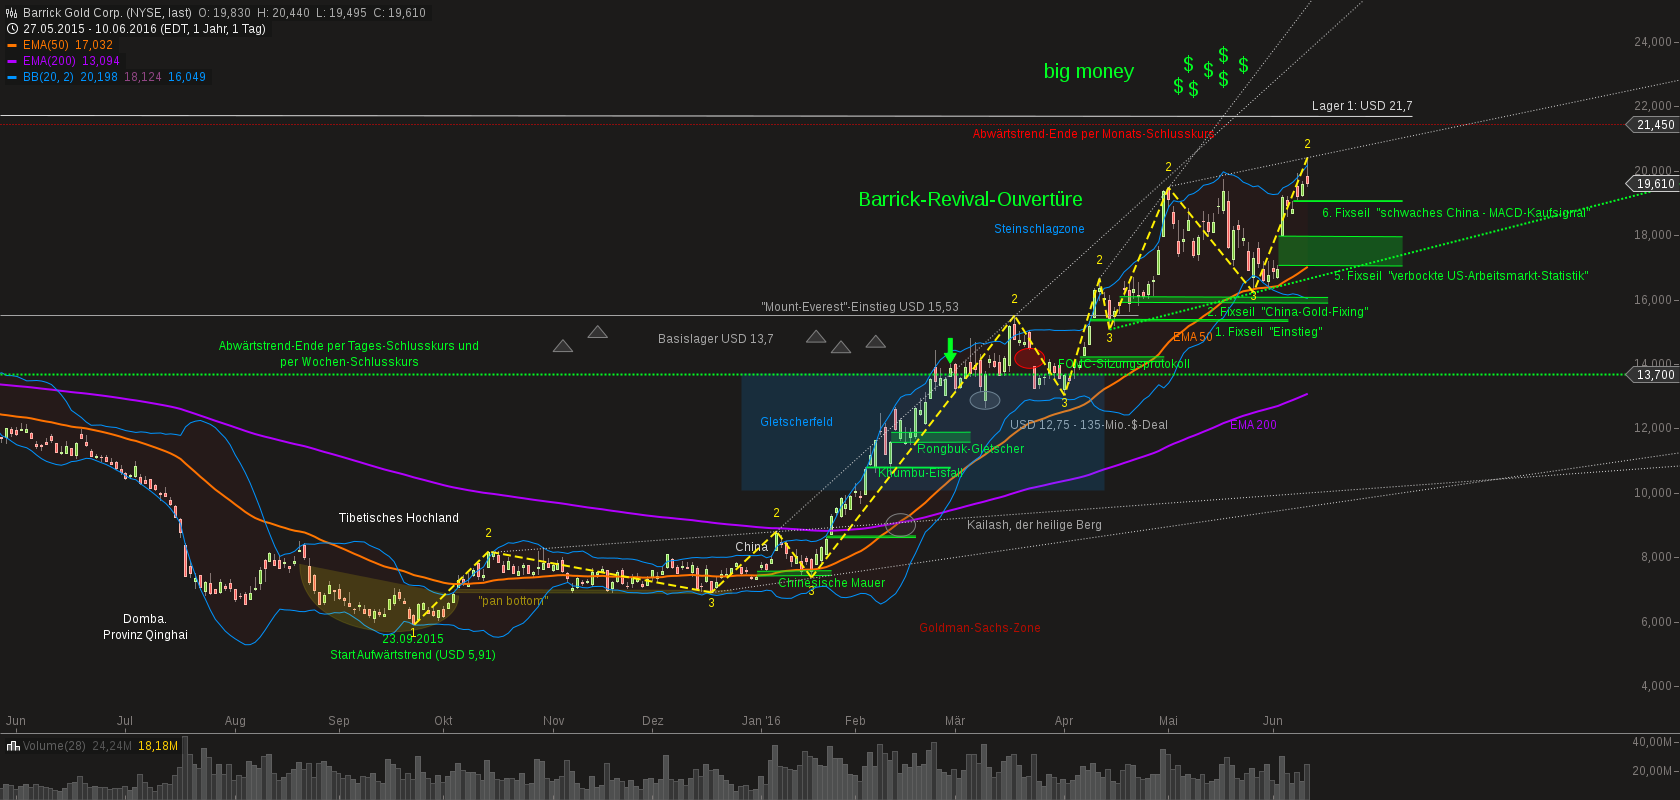Screen dimensions: 1680x800
Task: Click the '23.09.2015' date annotation
Action: (x=413, y=639)
